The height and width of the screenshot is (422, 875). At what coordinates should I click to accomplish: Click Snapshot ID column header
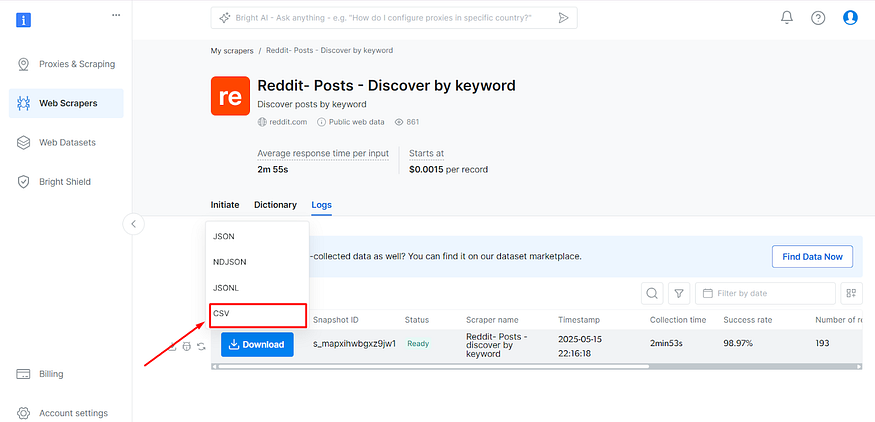pos(335,320)
